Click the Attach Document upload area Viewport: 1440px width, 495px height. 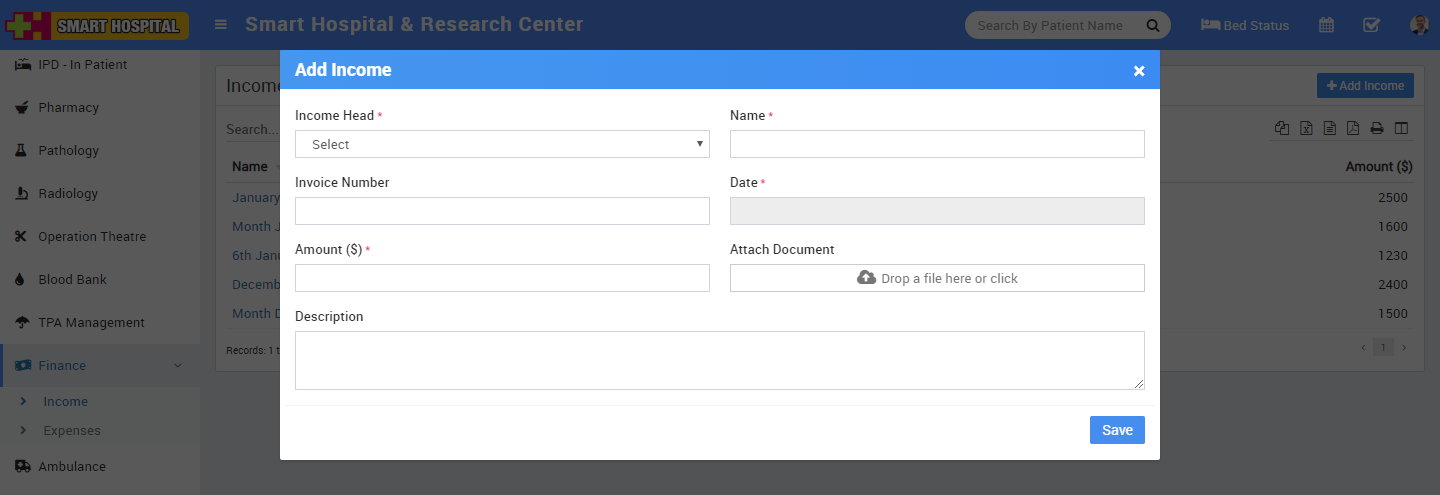point(937,278)
